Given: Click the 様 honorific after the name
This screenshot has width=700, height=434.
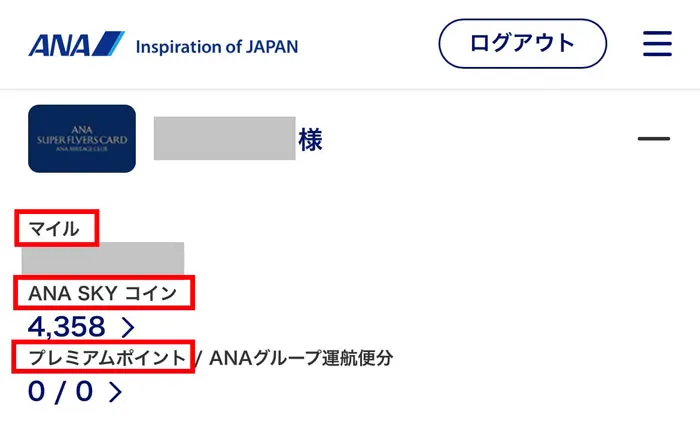Looking at the screenshot, I should 310,139.
